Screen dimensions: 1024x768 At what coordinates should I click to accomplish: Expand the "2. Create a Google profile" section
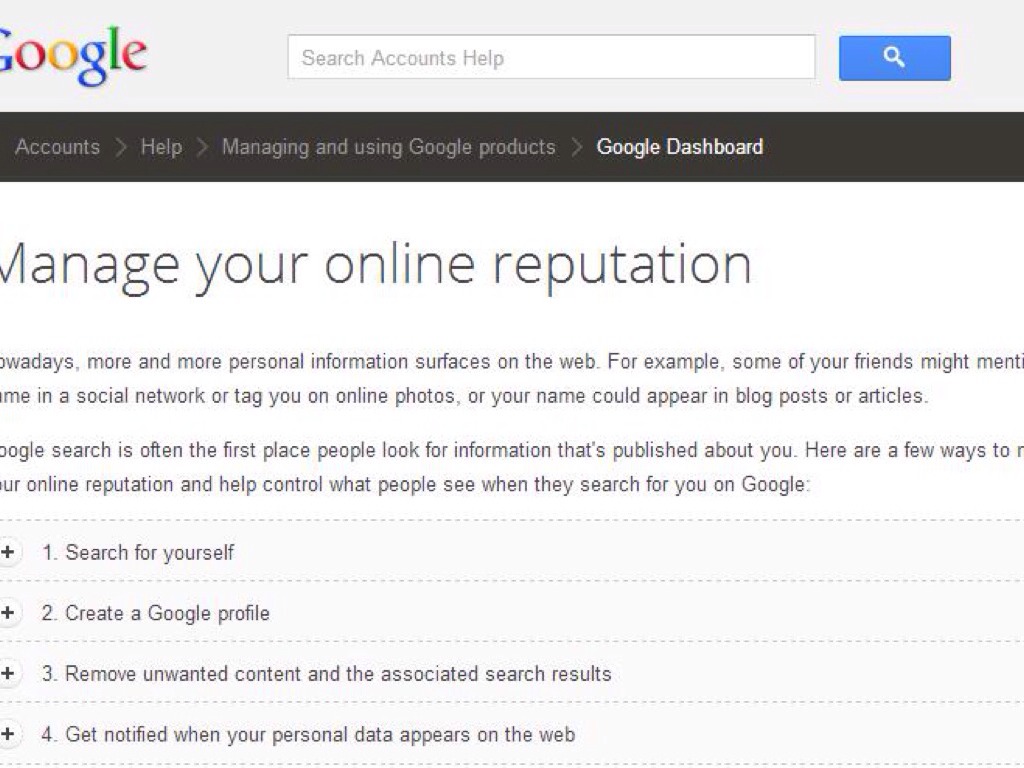coord(168,613)
